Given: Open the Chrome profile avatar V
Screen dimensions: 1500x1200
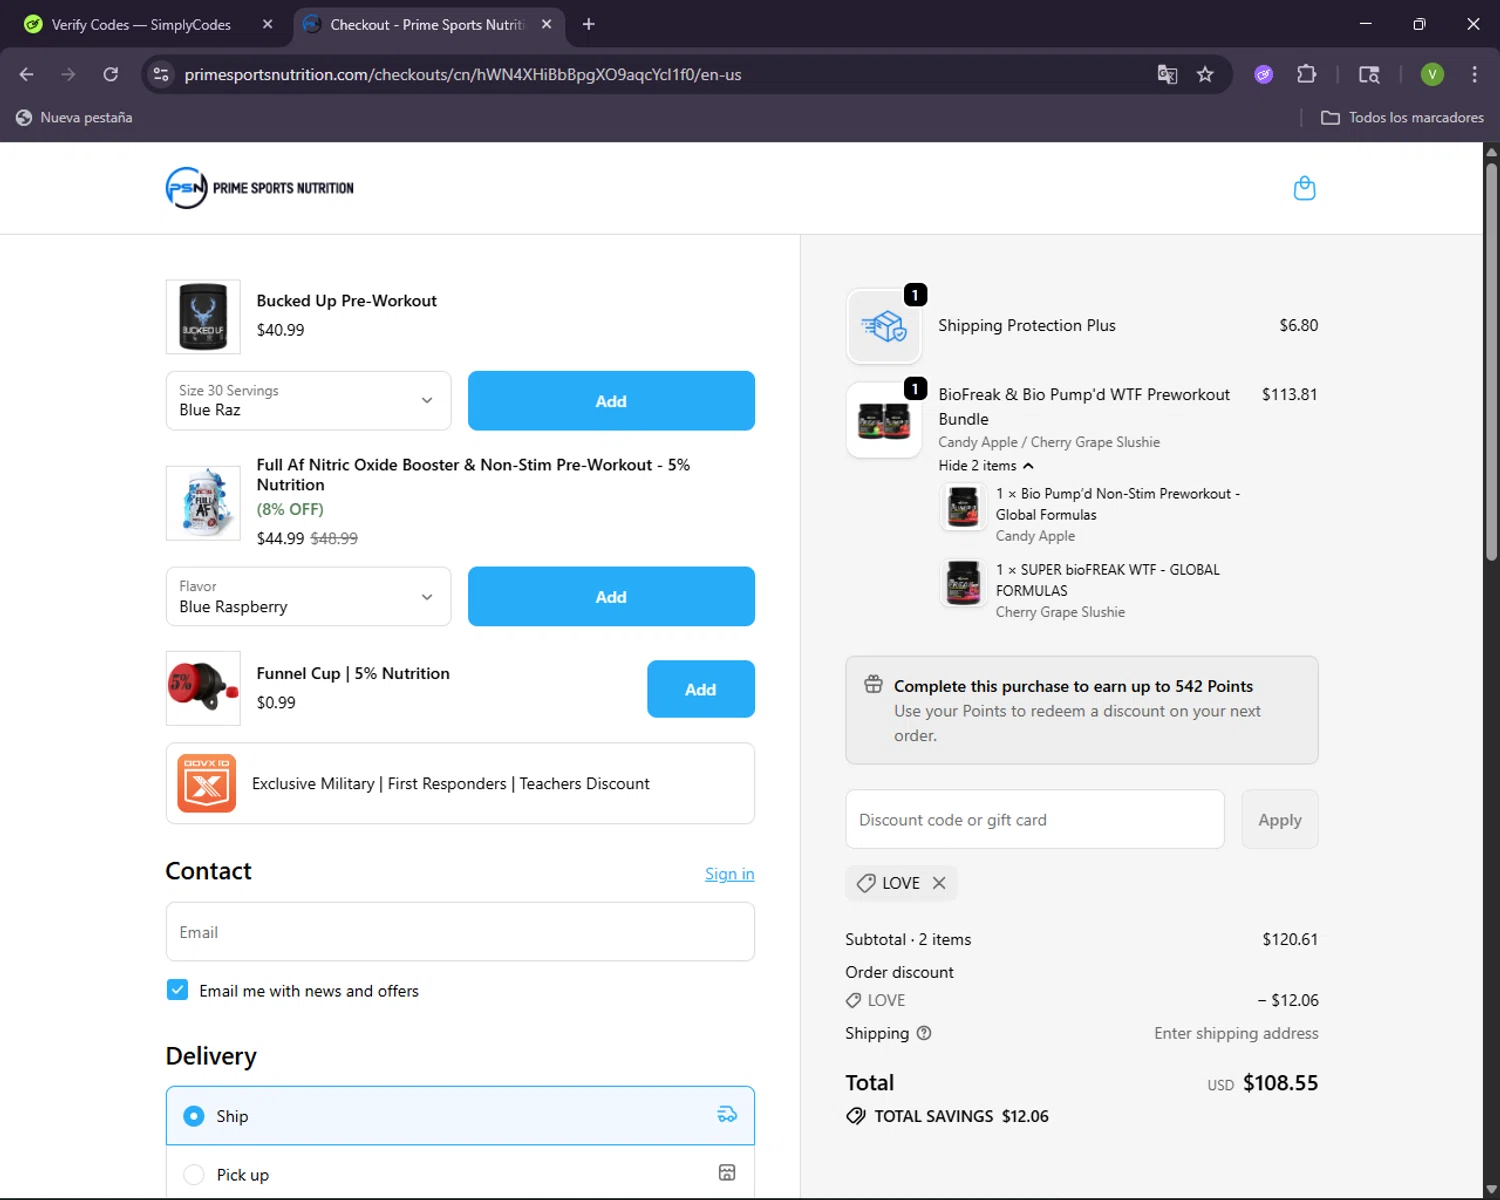Looking at the screenshot, I should tap(1432, 74).
